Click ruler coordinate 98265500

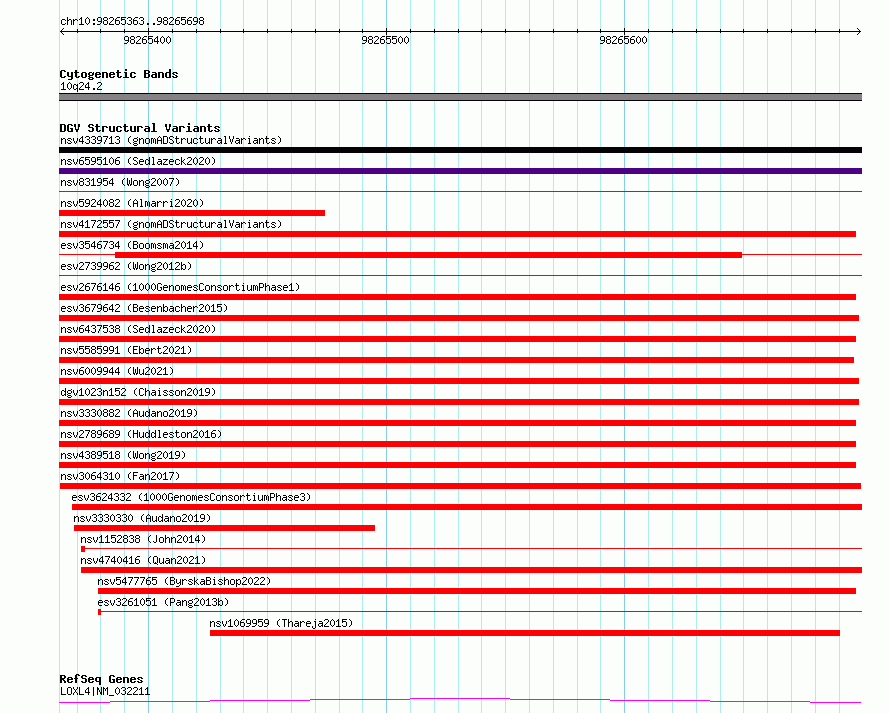pos(385,40)
